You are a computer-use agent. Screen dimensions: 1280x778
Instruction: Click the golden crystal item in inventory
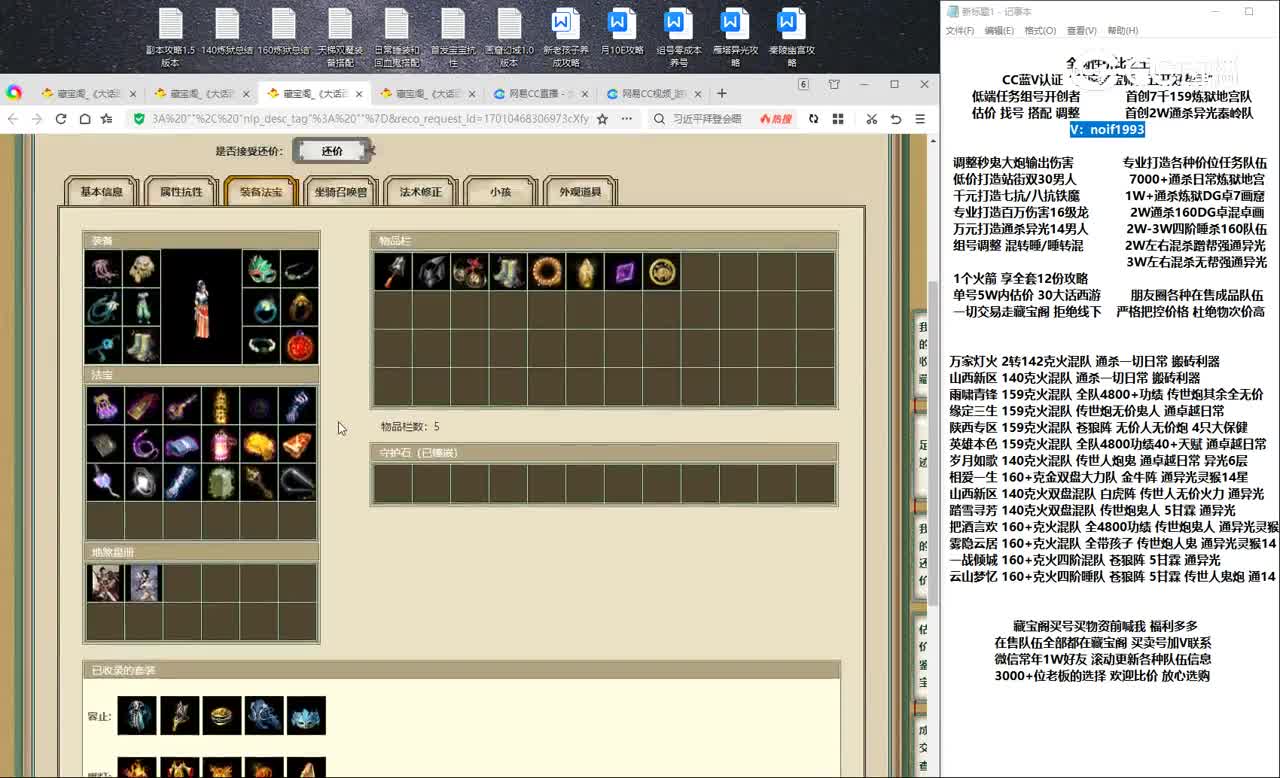[x=585, y=272]
